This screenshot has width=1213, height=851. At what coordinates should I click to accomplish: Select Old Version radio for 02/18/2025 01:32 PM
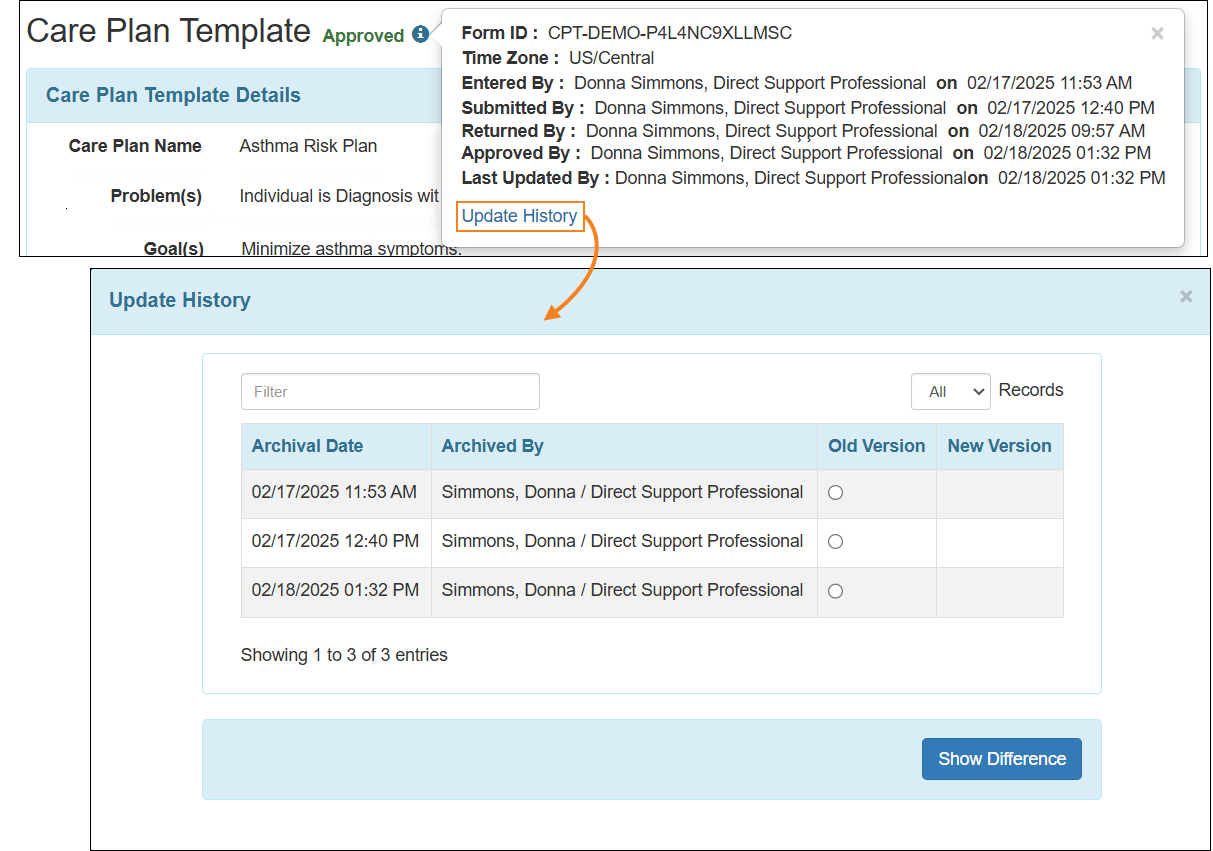click(836, 591)
